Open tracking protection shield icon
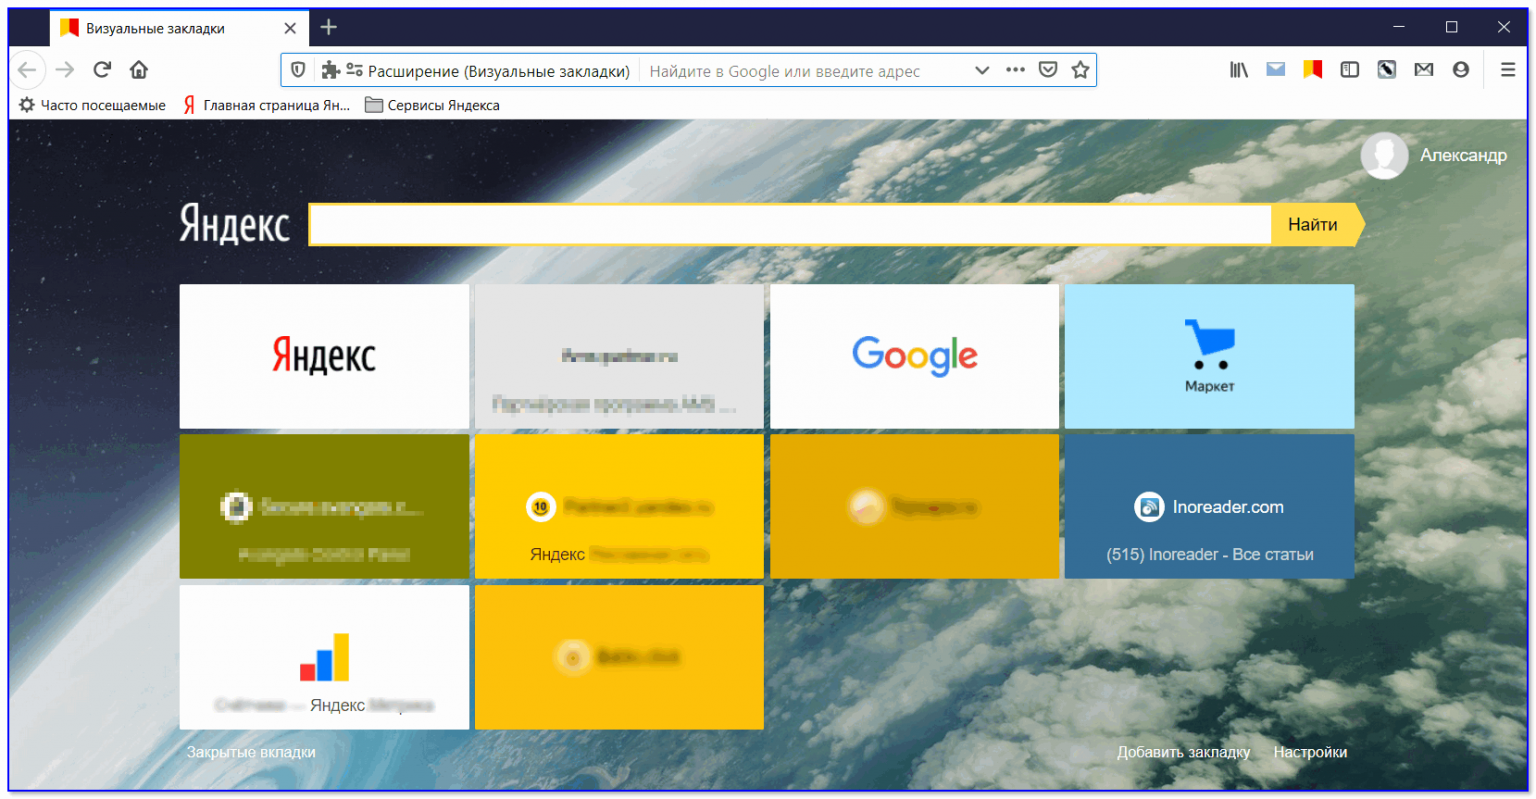The height and width of the screenshot is (799, 1536). point(298,70)
